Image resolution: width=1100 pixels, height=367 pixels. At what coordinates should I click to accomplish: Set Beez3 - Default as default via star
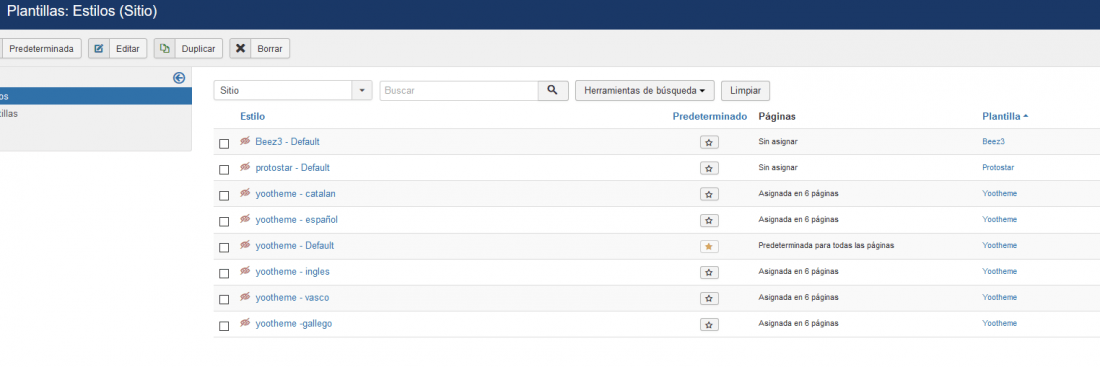(709, 142)
